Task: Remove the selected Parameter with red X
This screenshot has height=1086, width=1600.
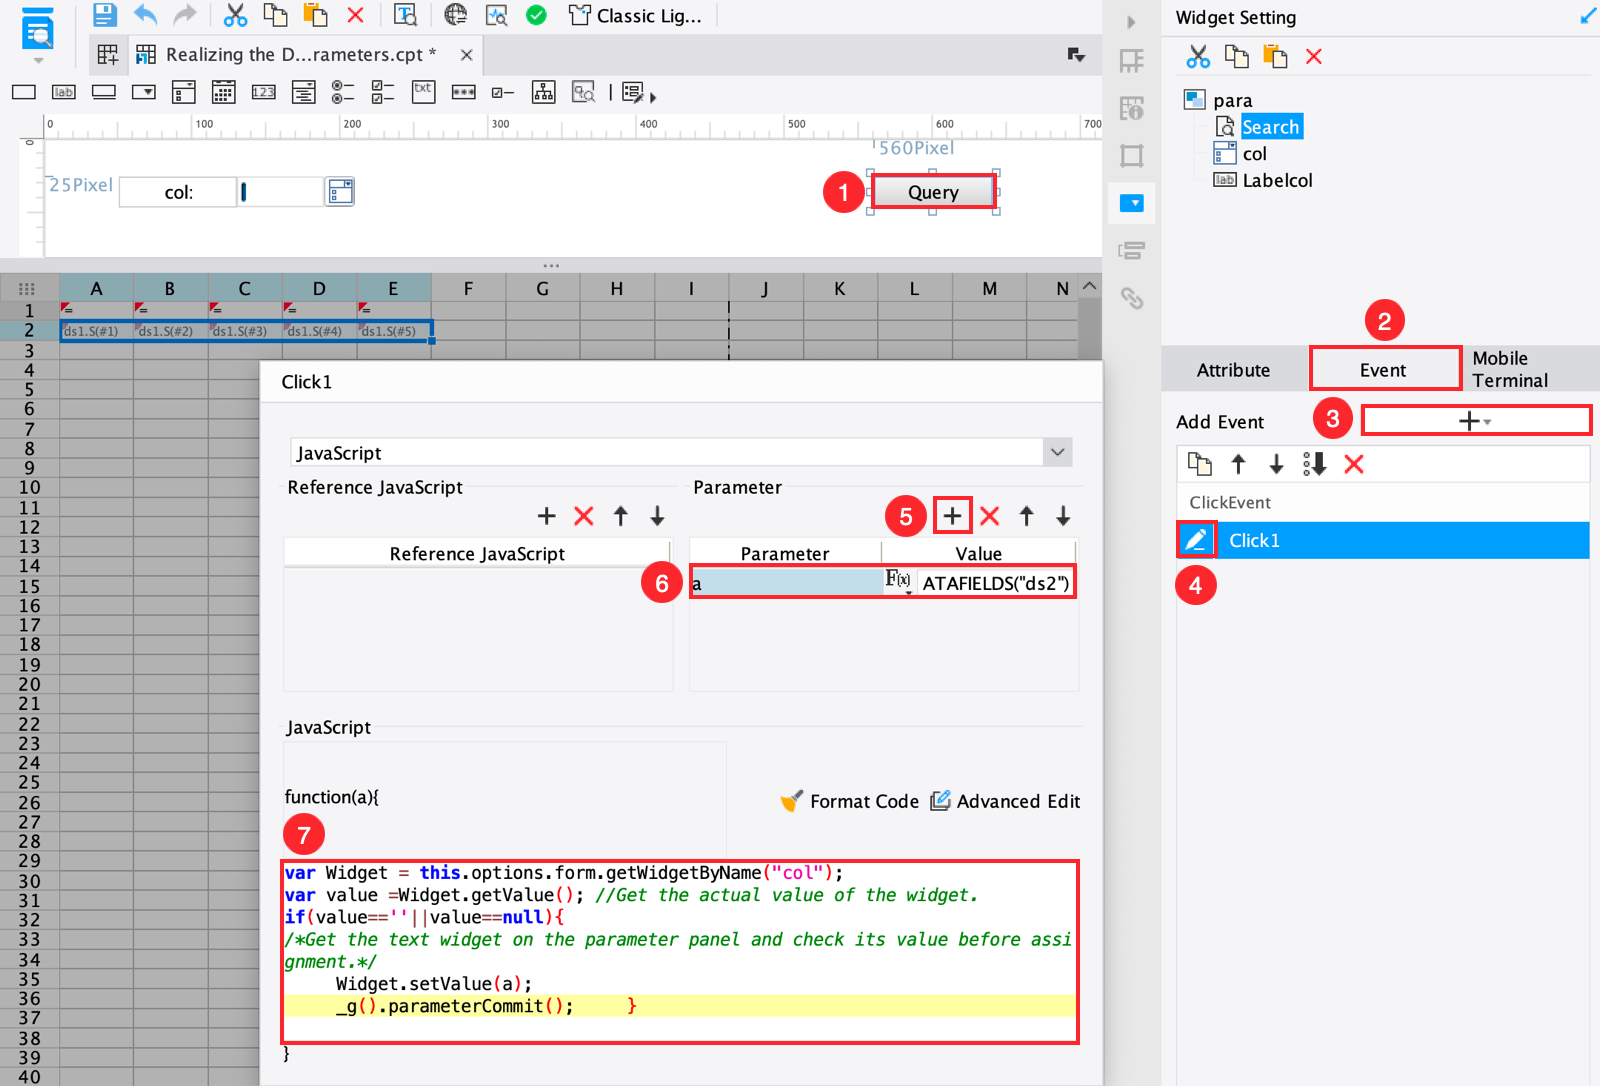Action: pos(990,516)
